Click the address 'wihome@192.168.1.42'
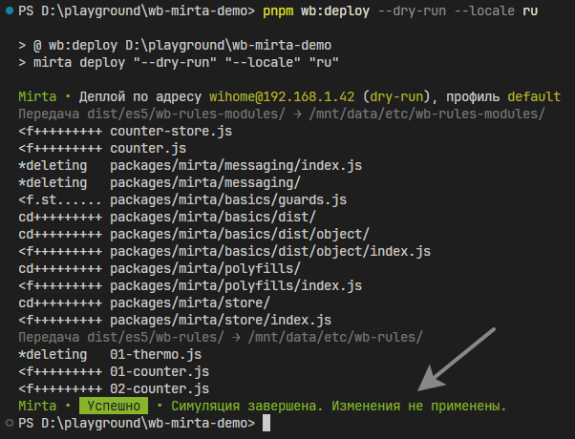575x439 pixels. (282, 97)
